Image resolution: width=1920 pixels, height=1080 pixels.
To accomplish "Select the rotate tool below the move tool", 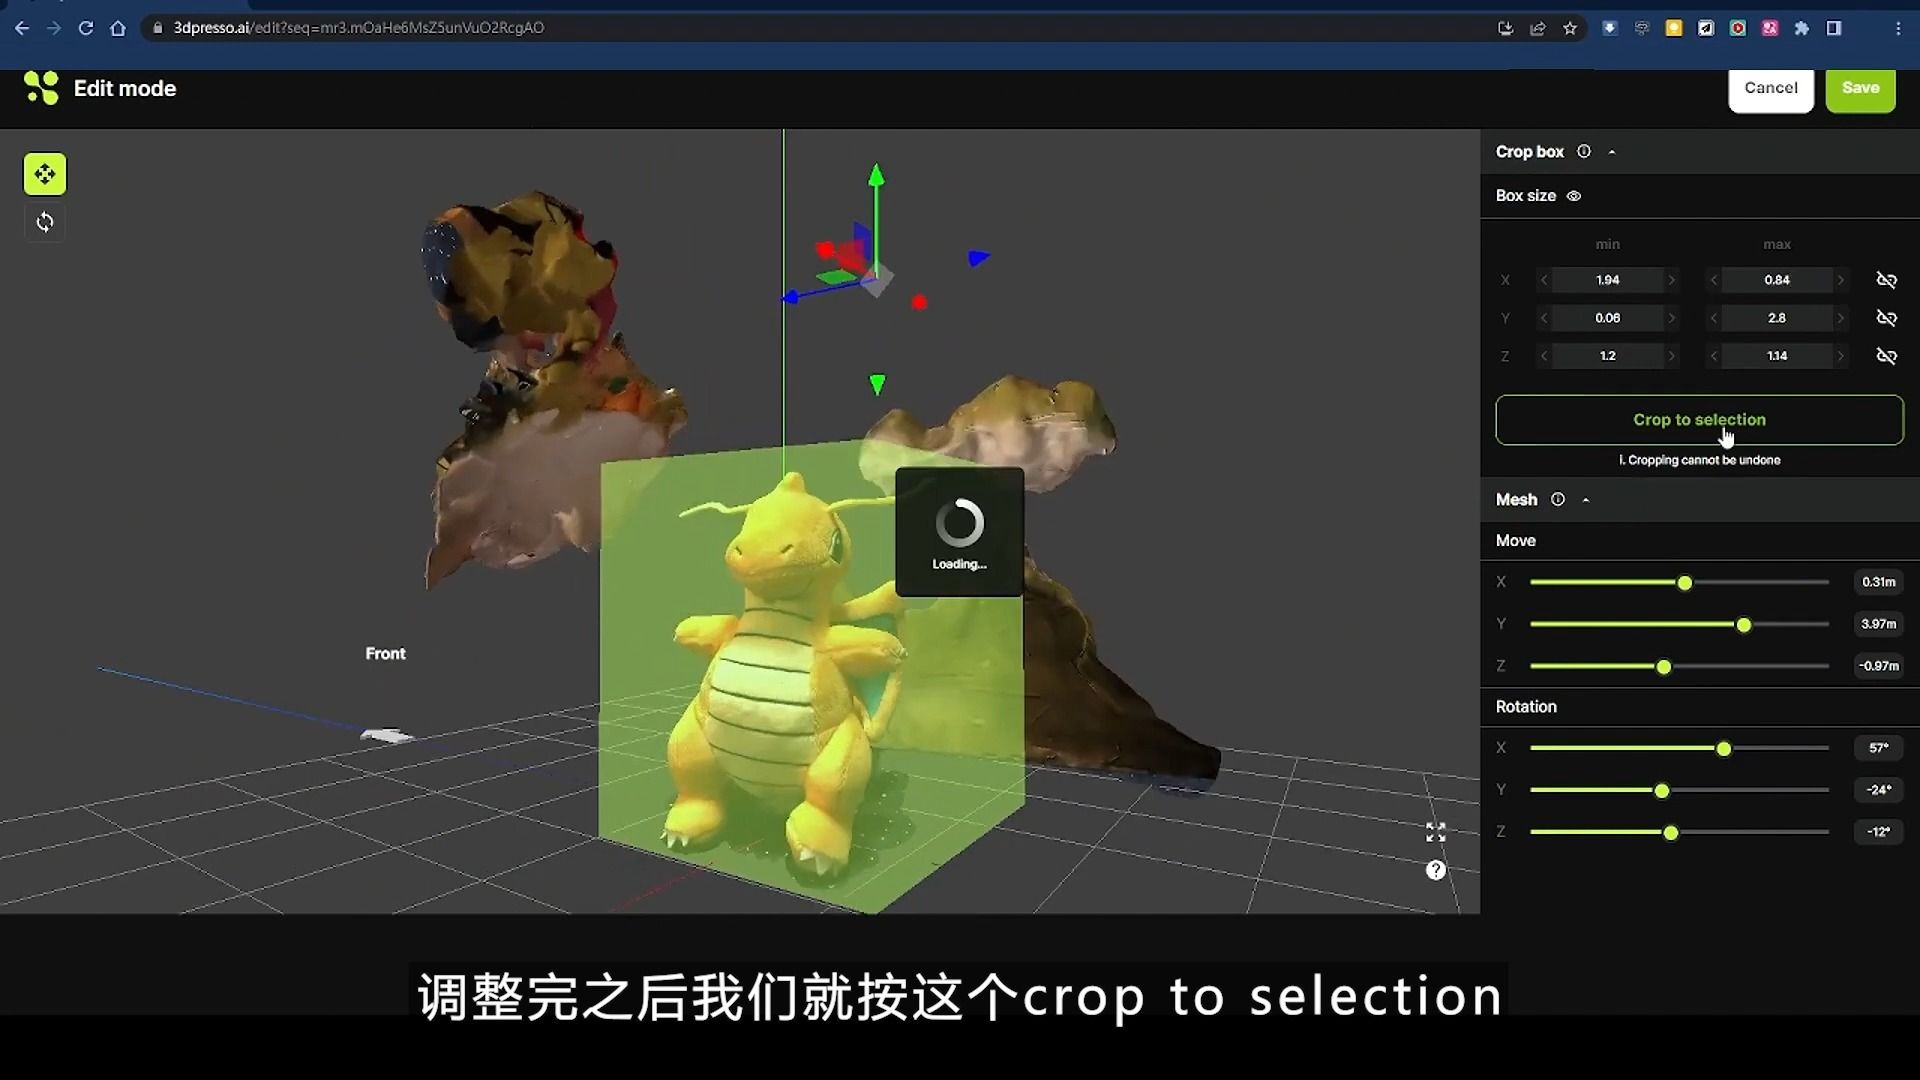I will [x=45, y=222].
